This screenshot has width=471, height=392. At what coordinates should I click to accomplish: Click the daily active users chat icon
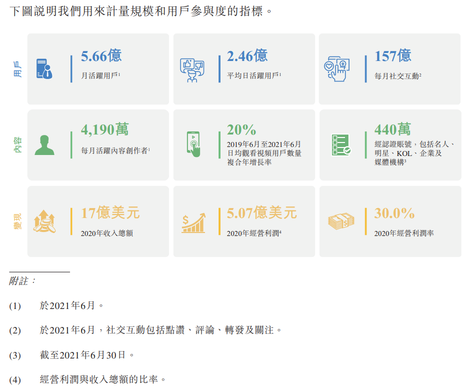[x=192, y=70]
